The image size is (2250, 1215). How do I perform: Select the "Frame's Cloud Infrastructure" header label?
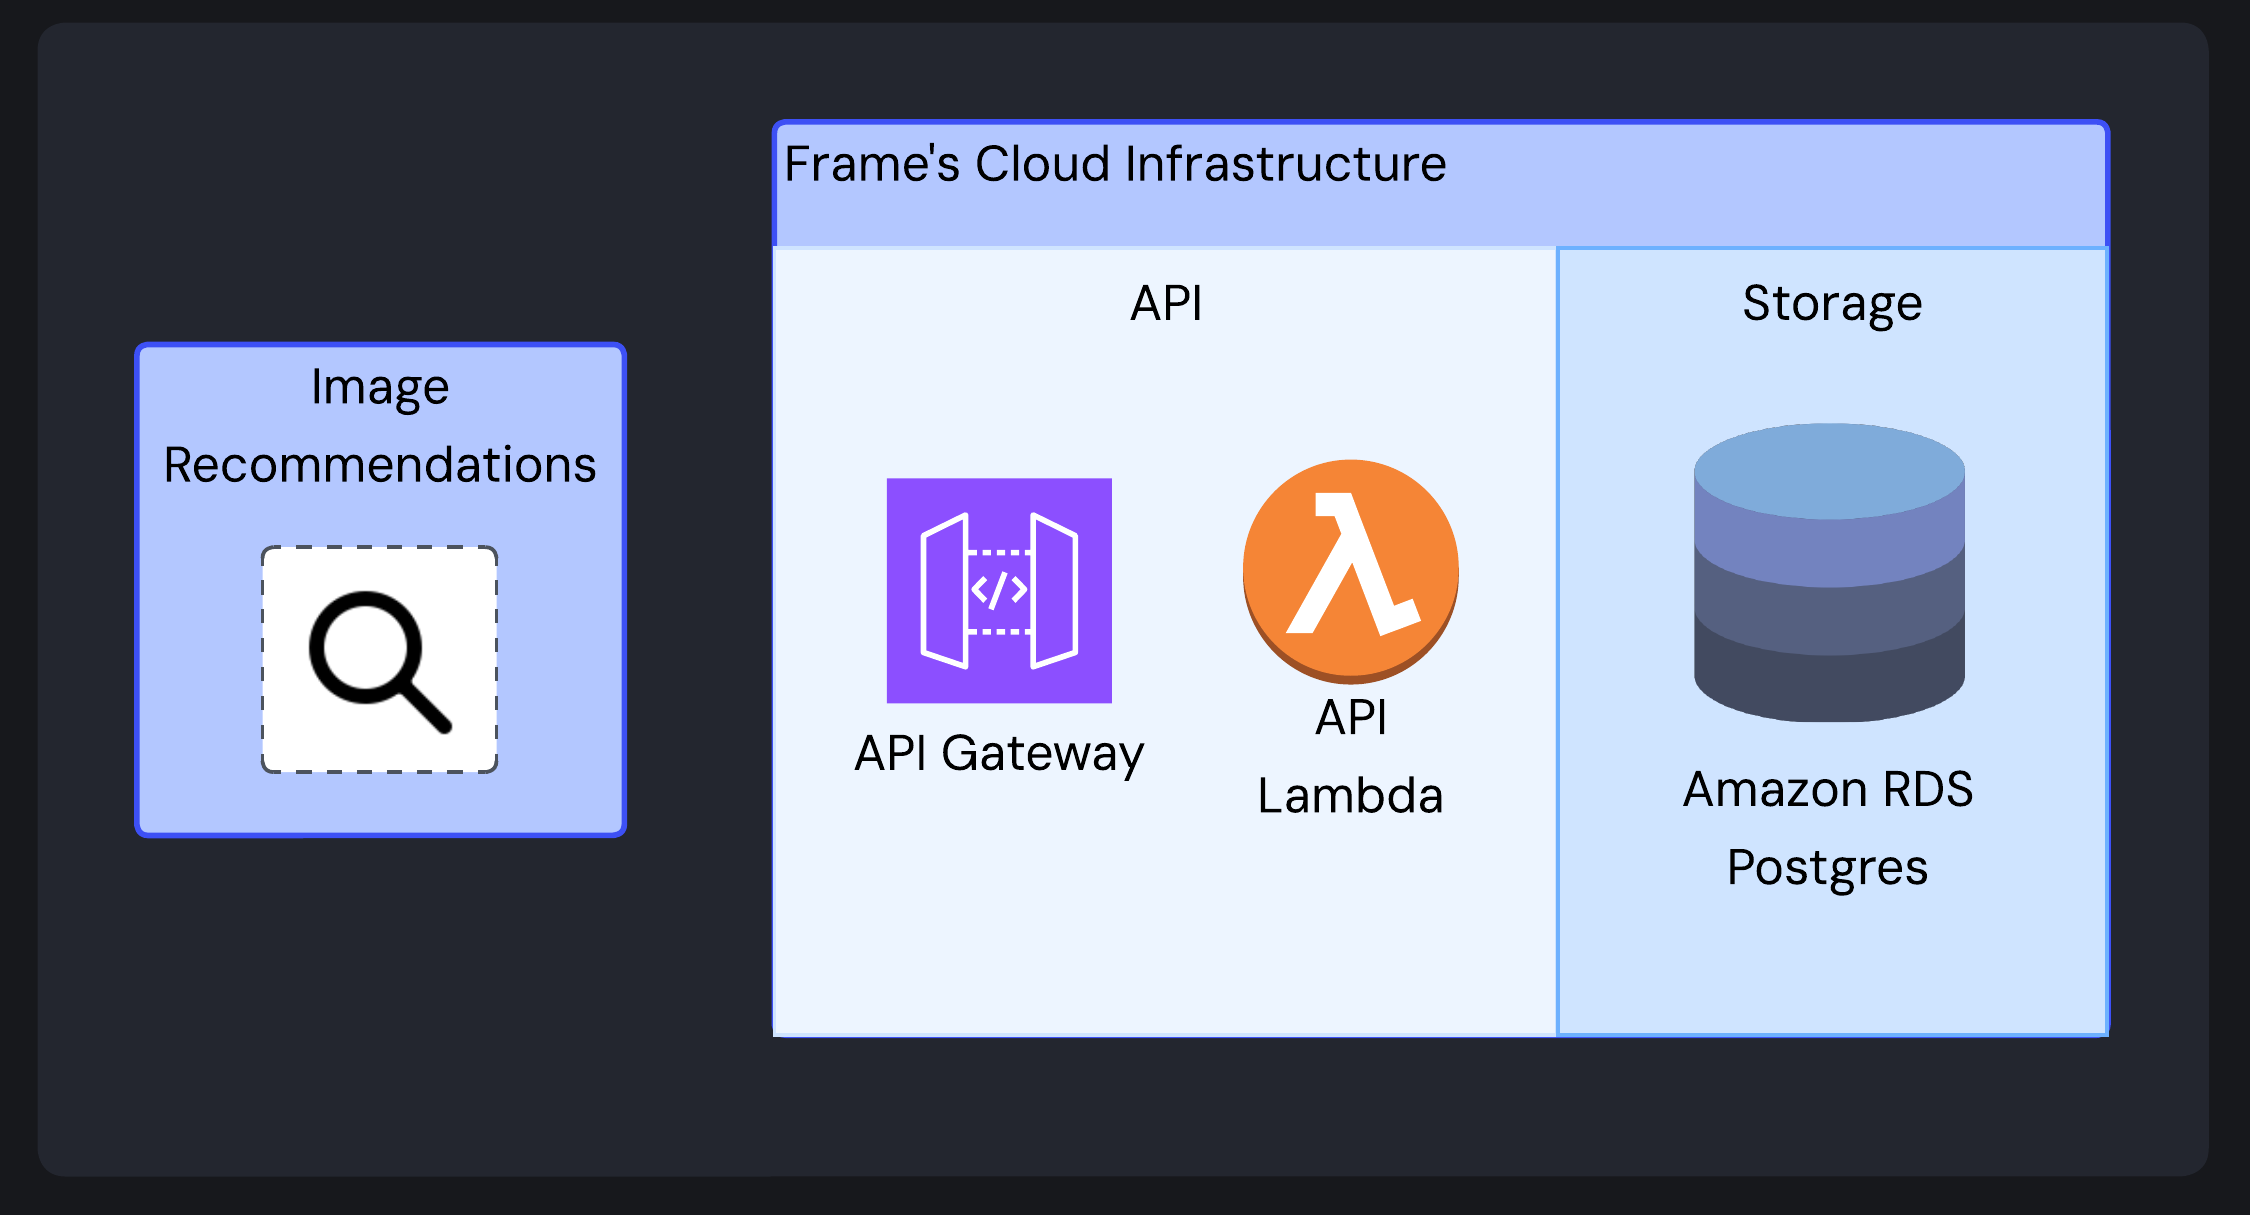1115,164
